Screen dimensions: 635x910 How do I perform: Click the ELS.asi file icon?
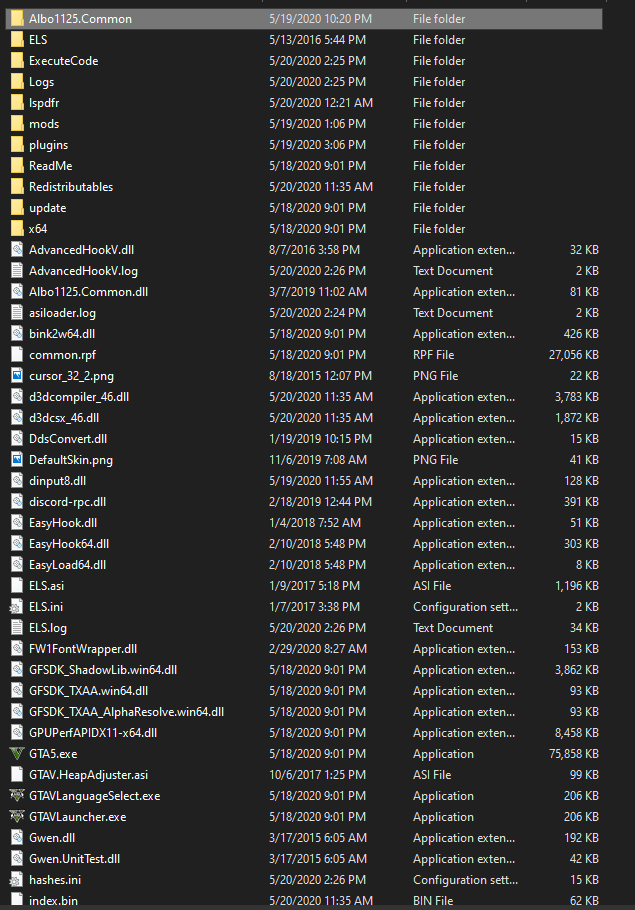coord(17,586)
